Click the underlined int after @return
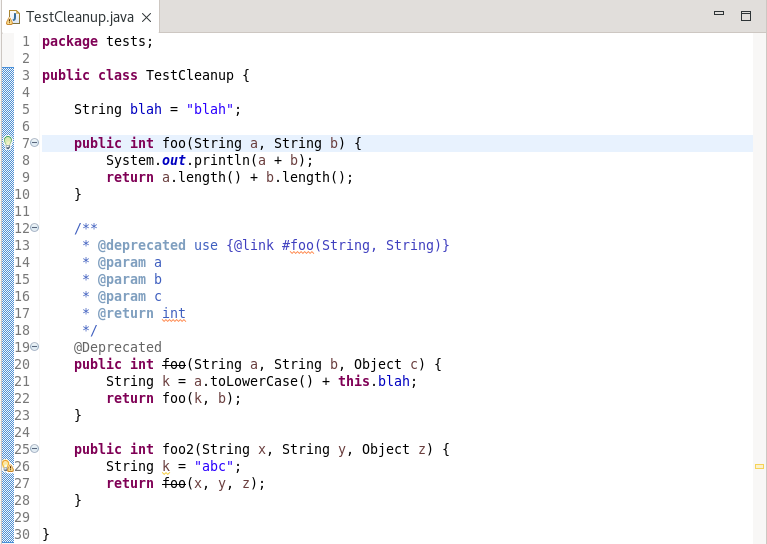The height and width of the screenshot is (544, 767). (x=174, y=313)
